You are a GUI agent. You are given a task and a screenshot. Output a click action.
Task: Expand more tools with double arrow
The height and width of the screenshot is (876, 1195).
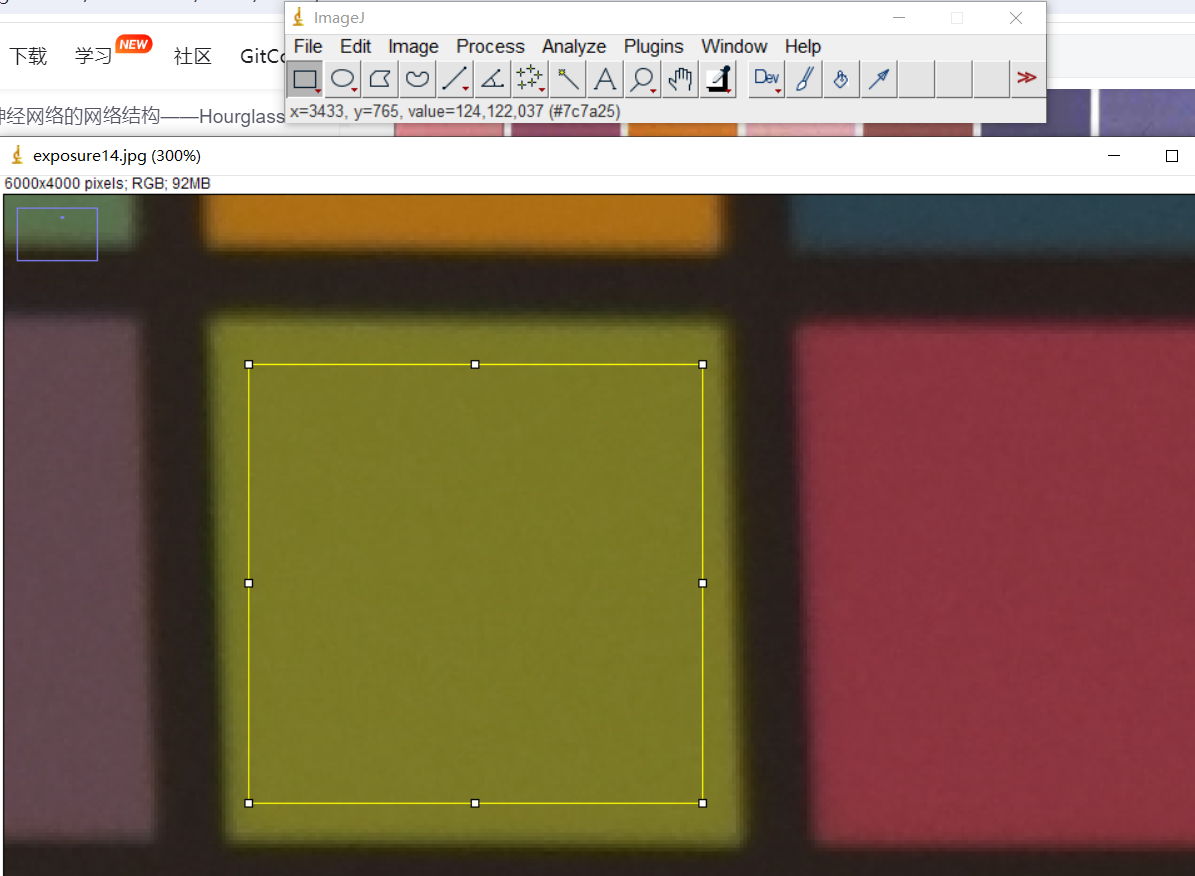1026,78
